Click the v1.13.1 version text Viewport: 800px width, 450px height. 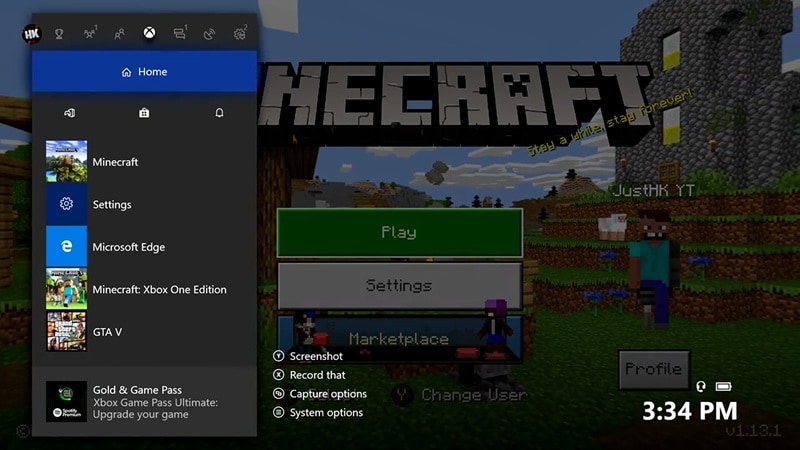pyautogui.click(x=753, y=431)
